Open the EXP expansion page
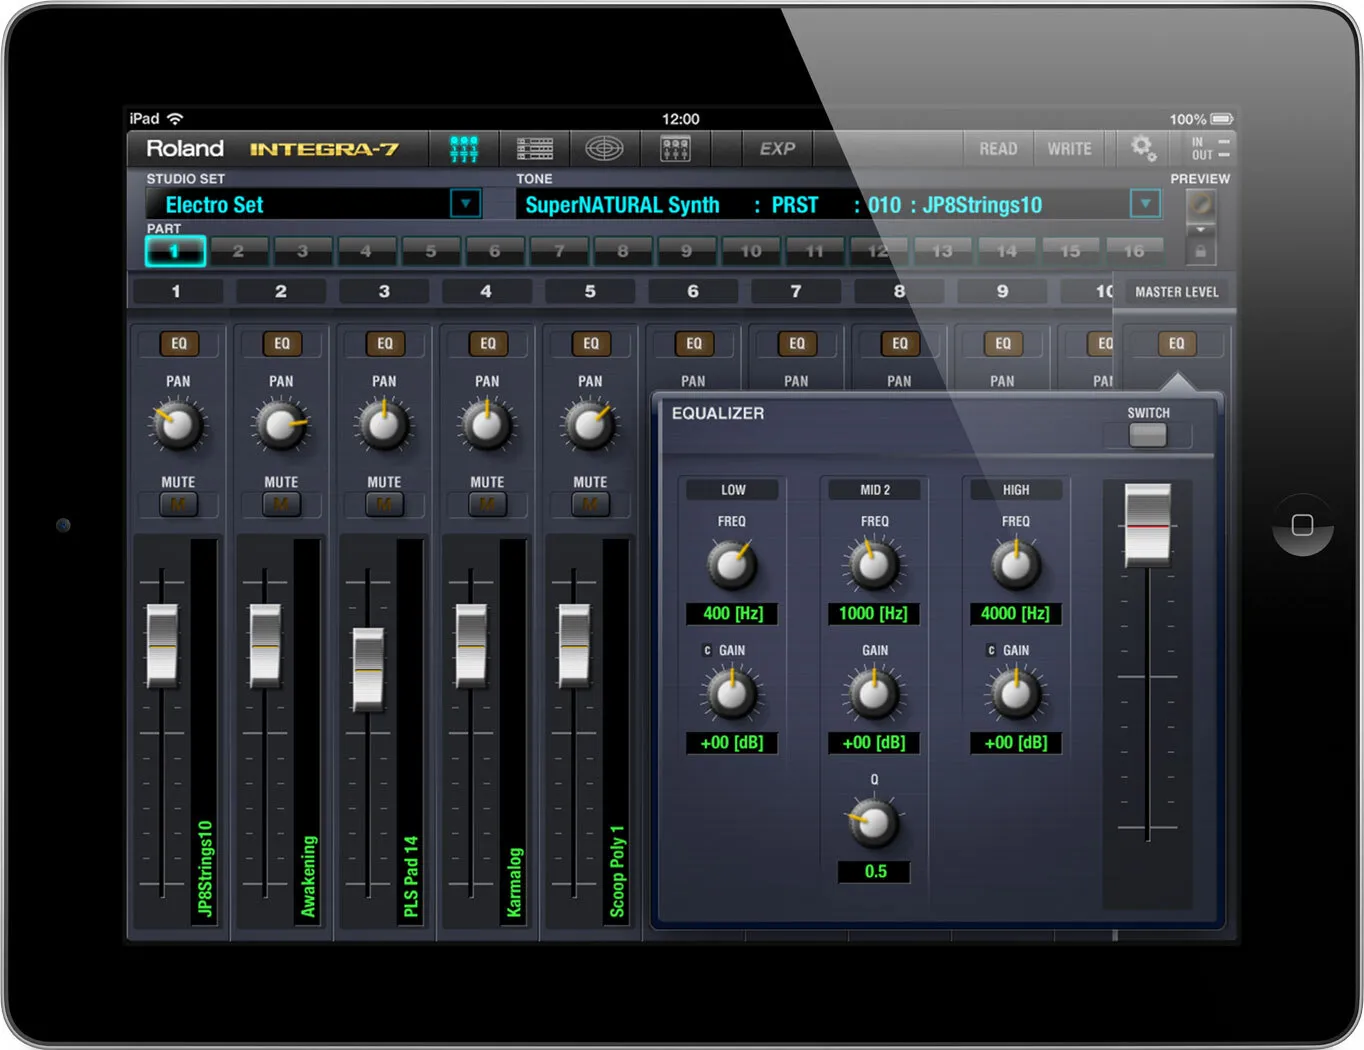Screen dimensions: 1364x1050 (x=777, y=149)
